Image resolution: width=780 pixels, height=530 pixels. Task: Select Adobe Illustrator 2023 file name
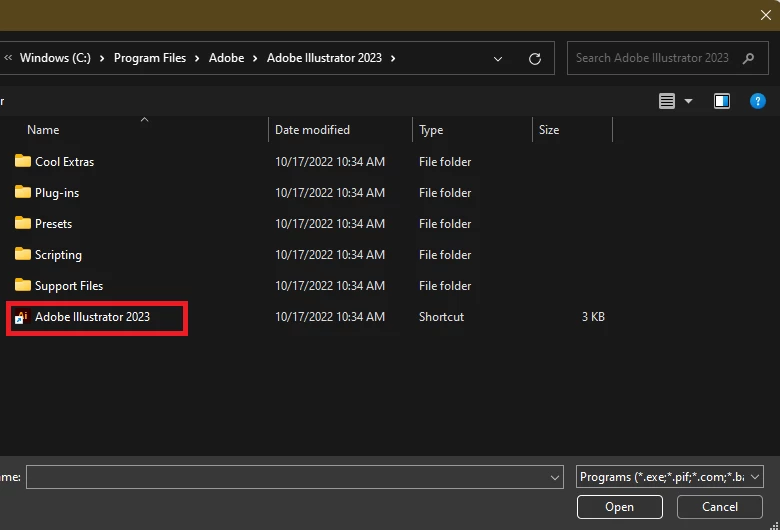pos(92,317)
